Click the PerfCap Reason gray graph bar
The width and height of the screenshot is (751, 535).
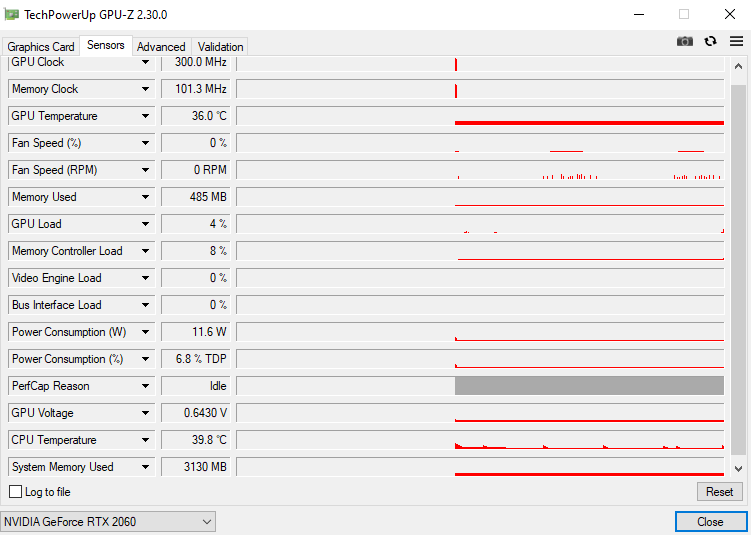589,386
